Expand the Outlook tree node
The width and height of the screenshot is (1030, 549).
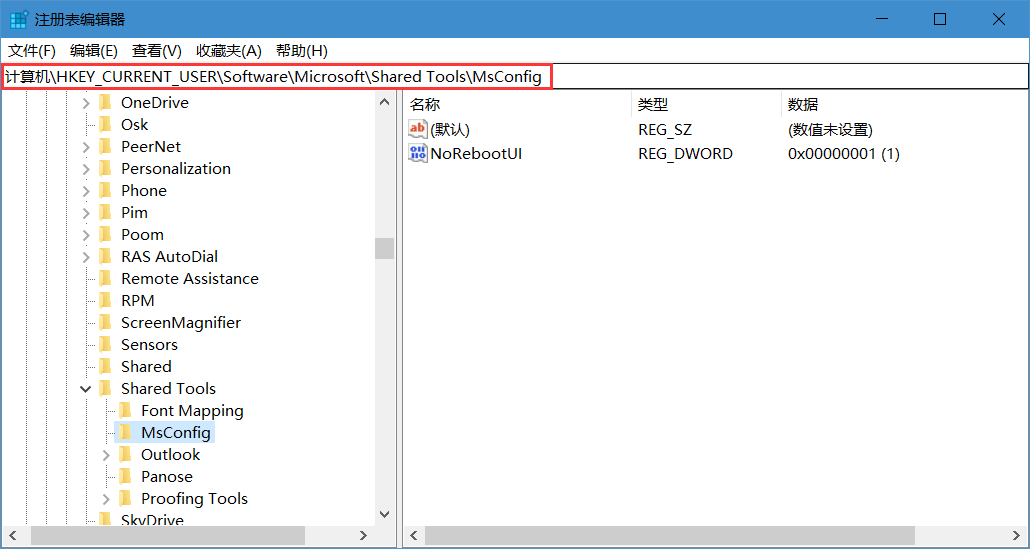coord(106,455)
